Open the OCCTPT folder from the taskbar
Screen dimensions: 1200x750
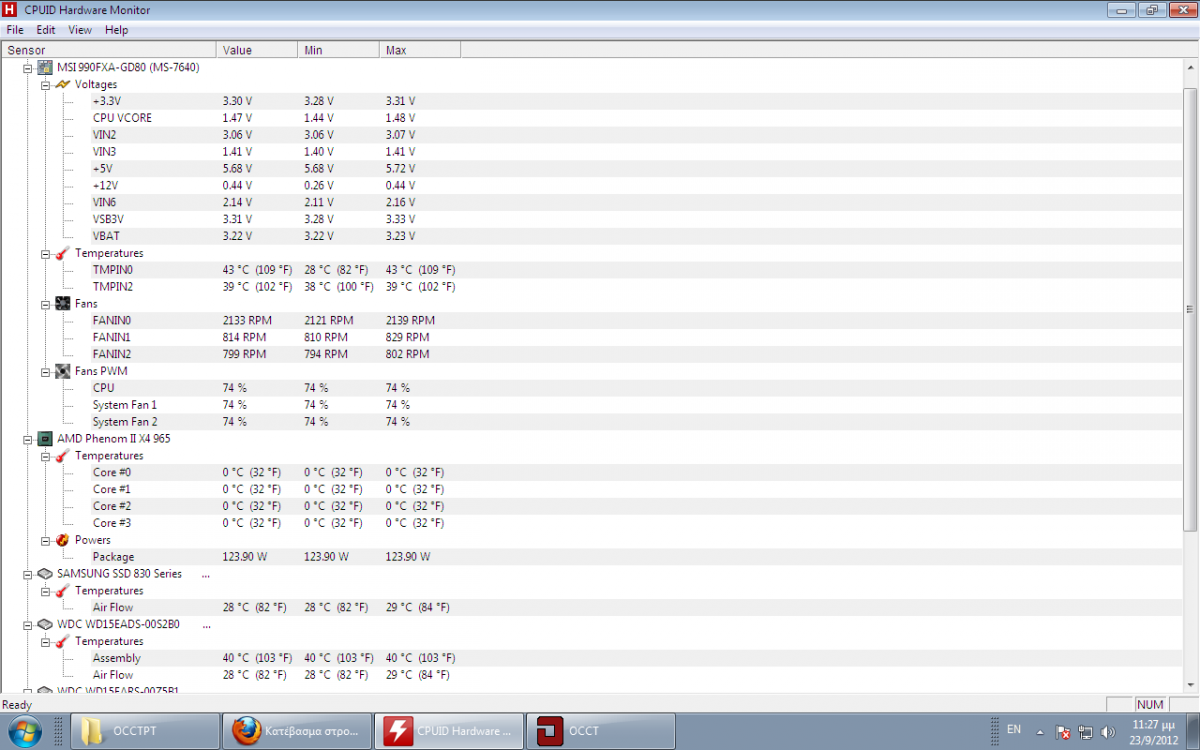pyautogui.click(x=144, y=731)
